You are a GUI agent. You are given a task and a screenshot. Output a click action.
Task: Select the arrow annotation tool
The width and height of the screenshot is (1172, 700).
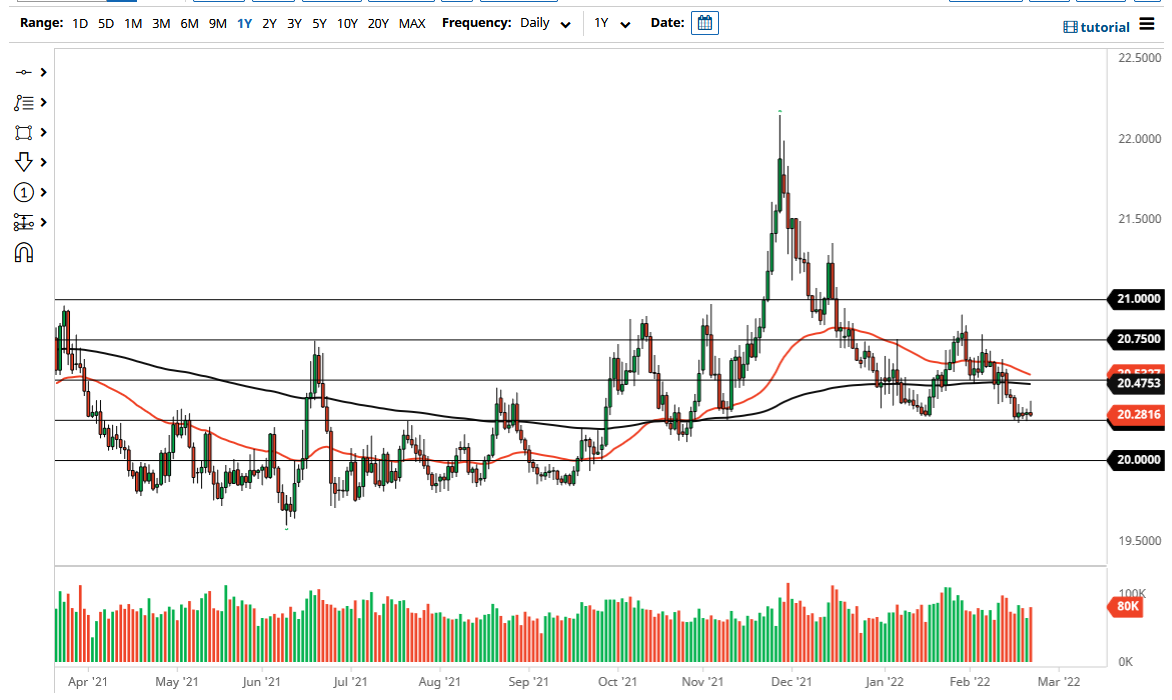coord(25,161)
